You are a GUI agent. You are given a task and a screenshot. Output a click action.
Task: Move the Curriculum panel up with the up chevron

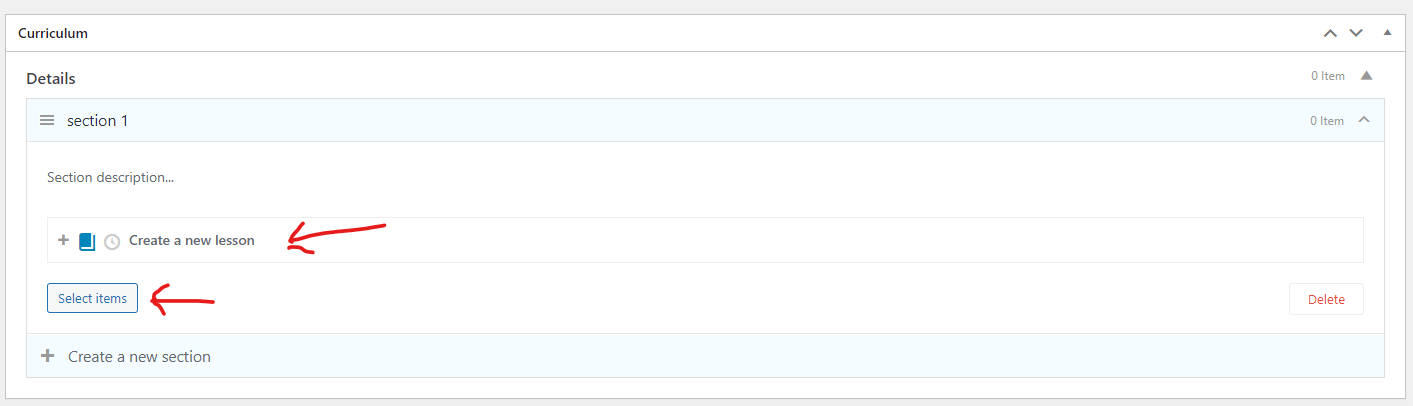click(x=1330, y=33)
